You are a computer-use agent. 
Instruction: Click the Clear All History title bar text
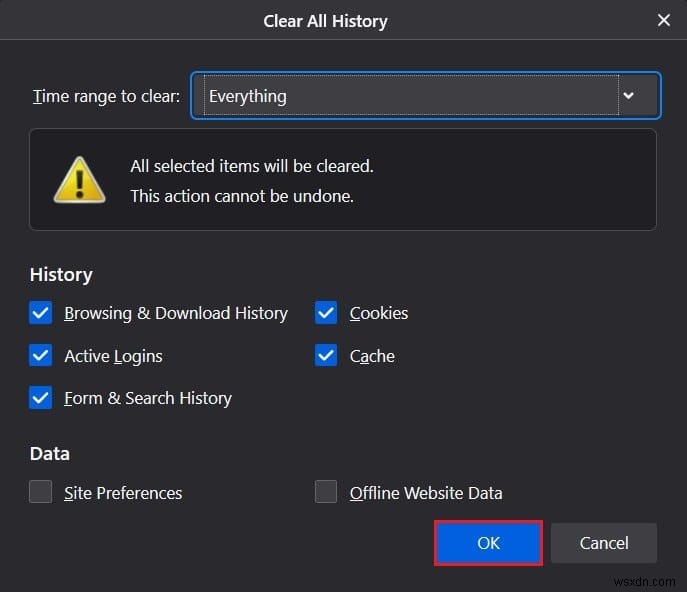pos(325,20)
